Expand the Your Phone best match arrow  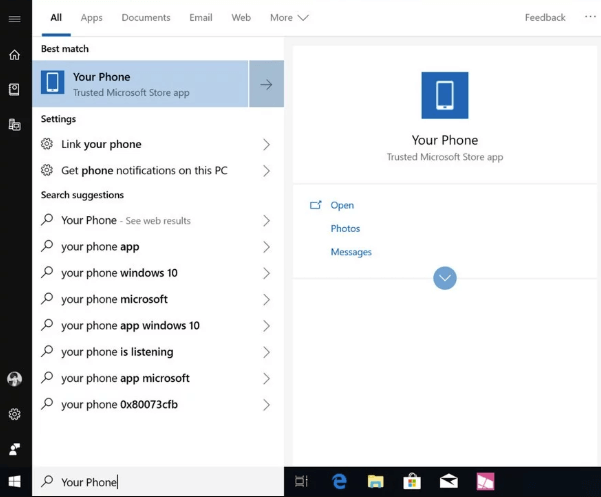pos(266,84)
